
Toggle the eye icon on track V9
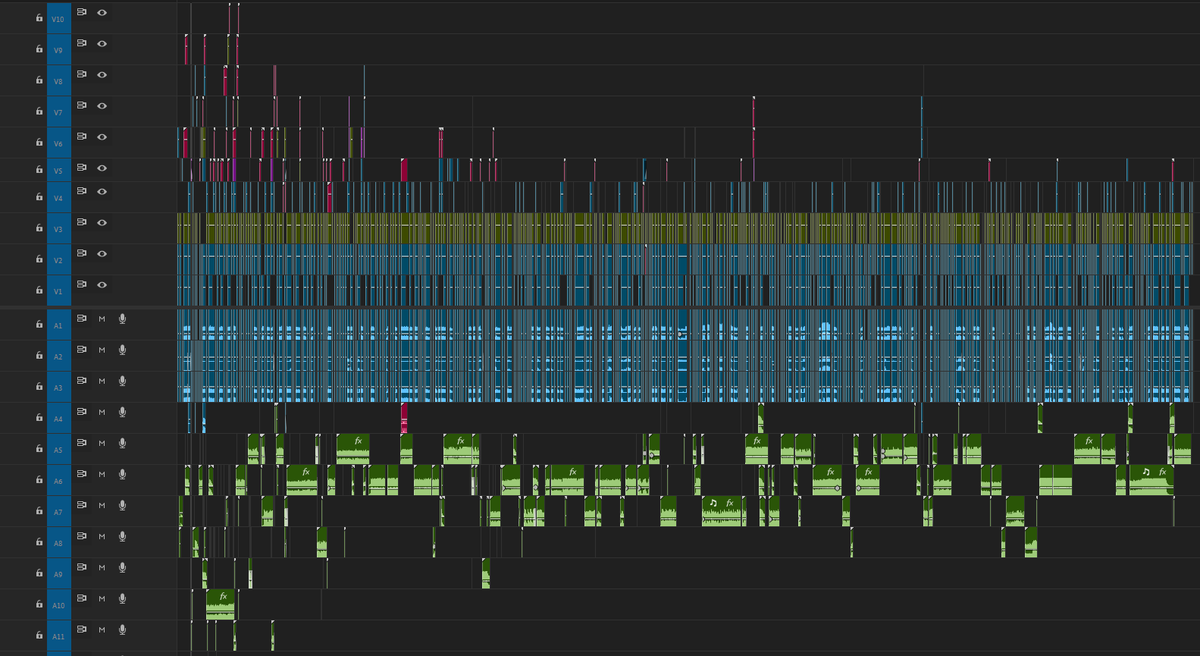[102, 43]
